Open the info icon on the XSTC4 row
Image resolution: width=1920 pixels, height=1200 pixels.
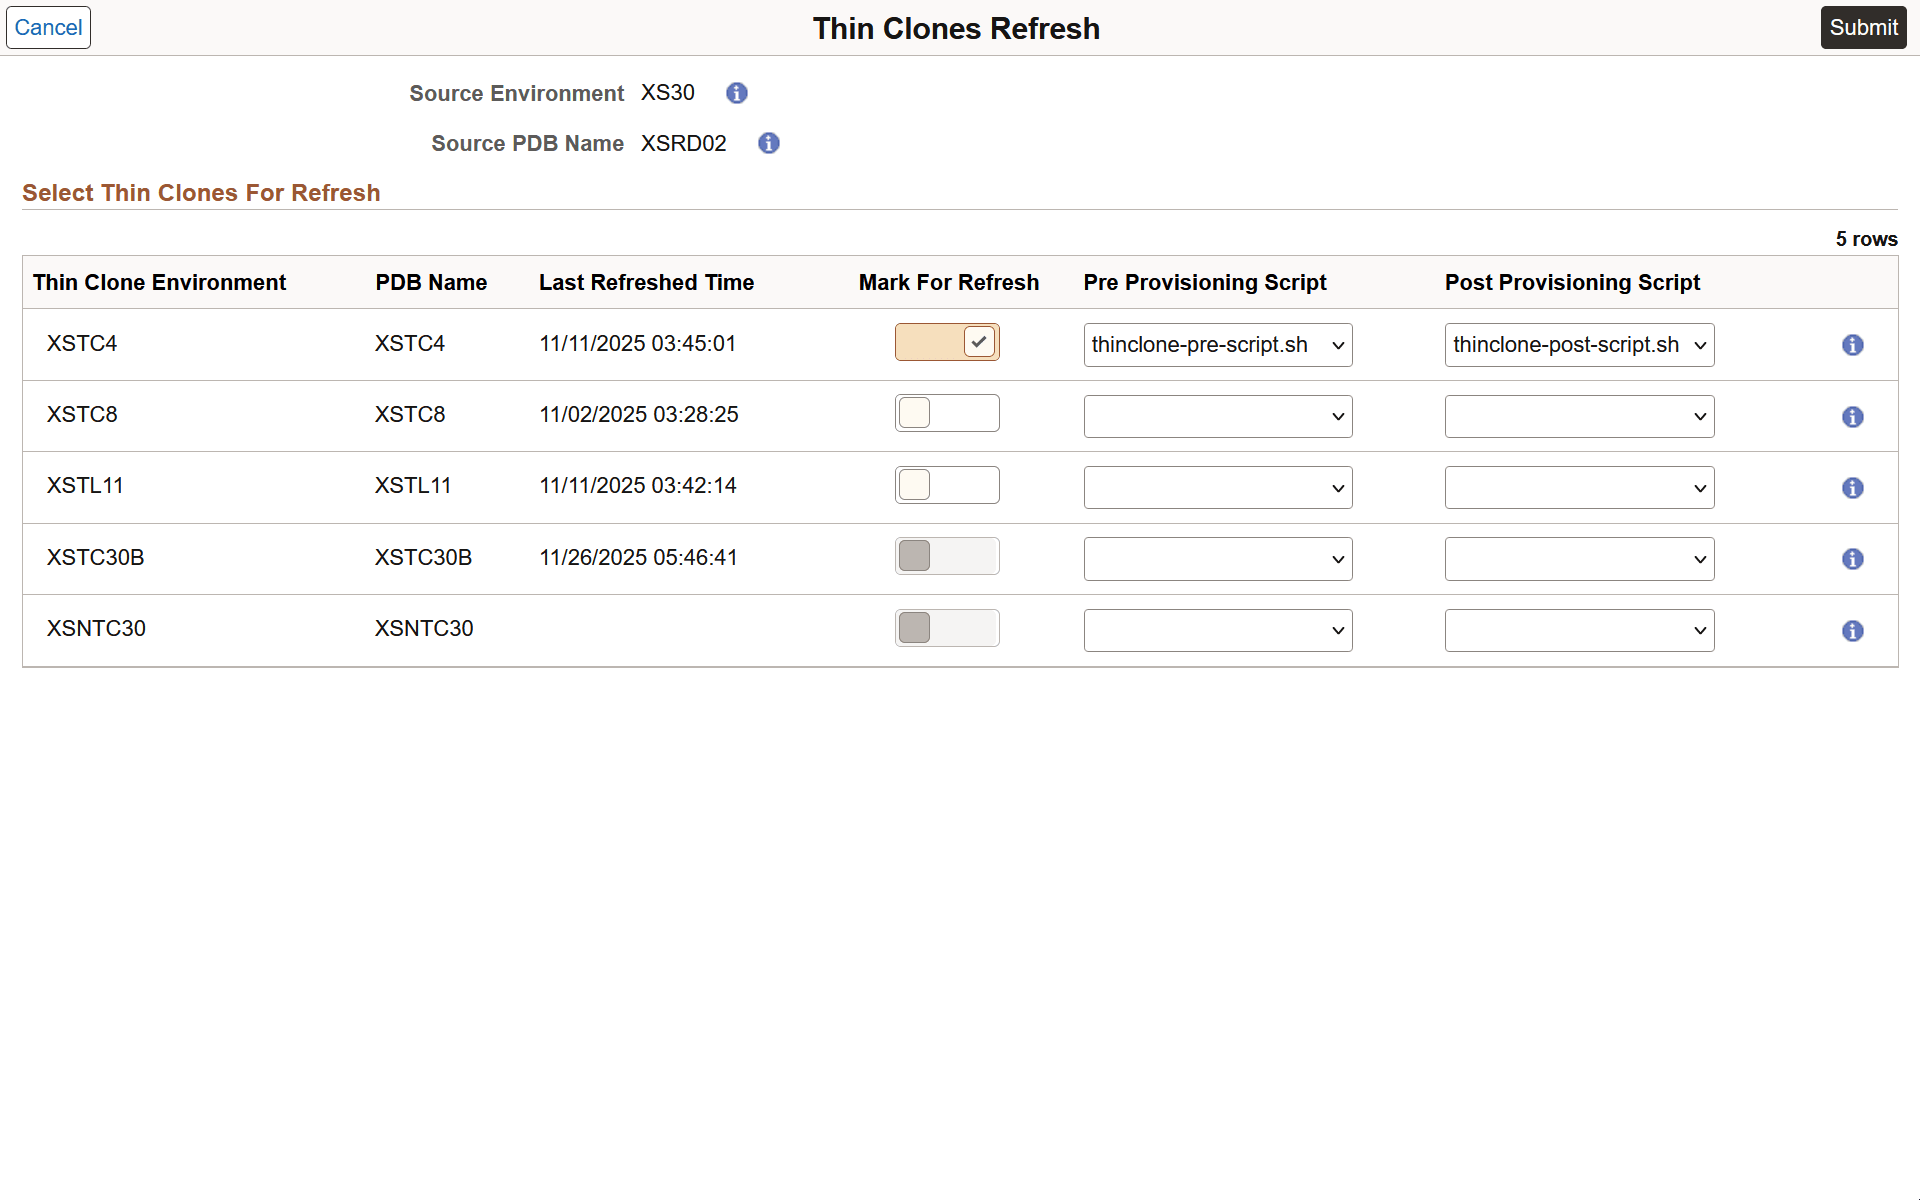tap(1853, 344)
